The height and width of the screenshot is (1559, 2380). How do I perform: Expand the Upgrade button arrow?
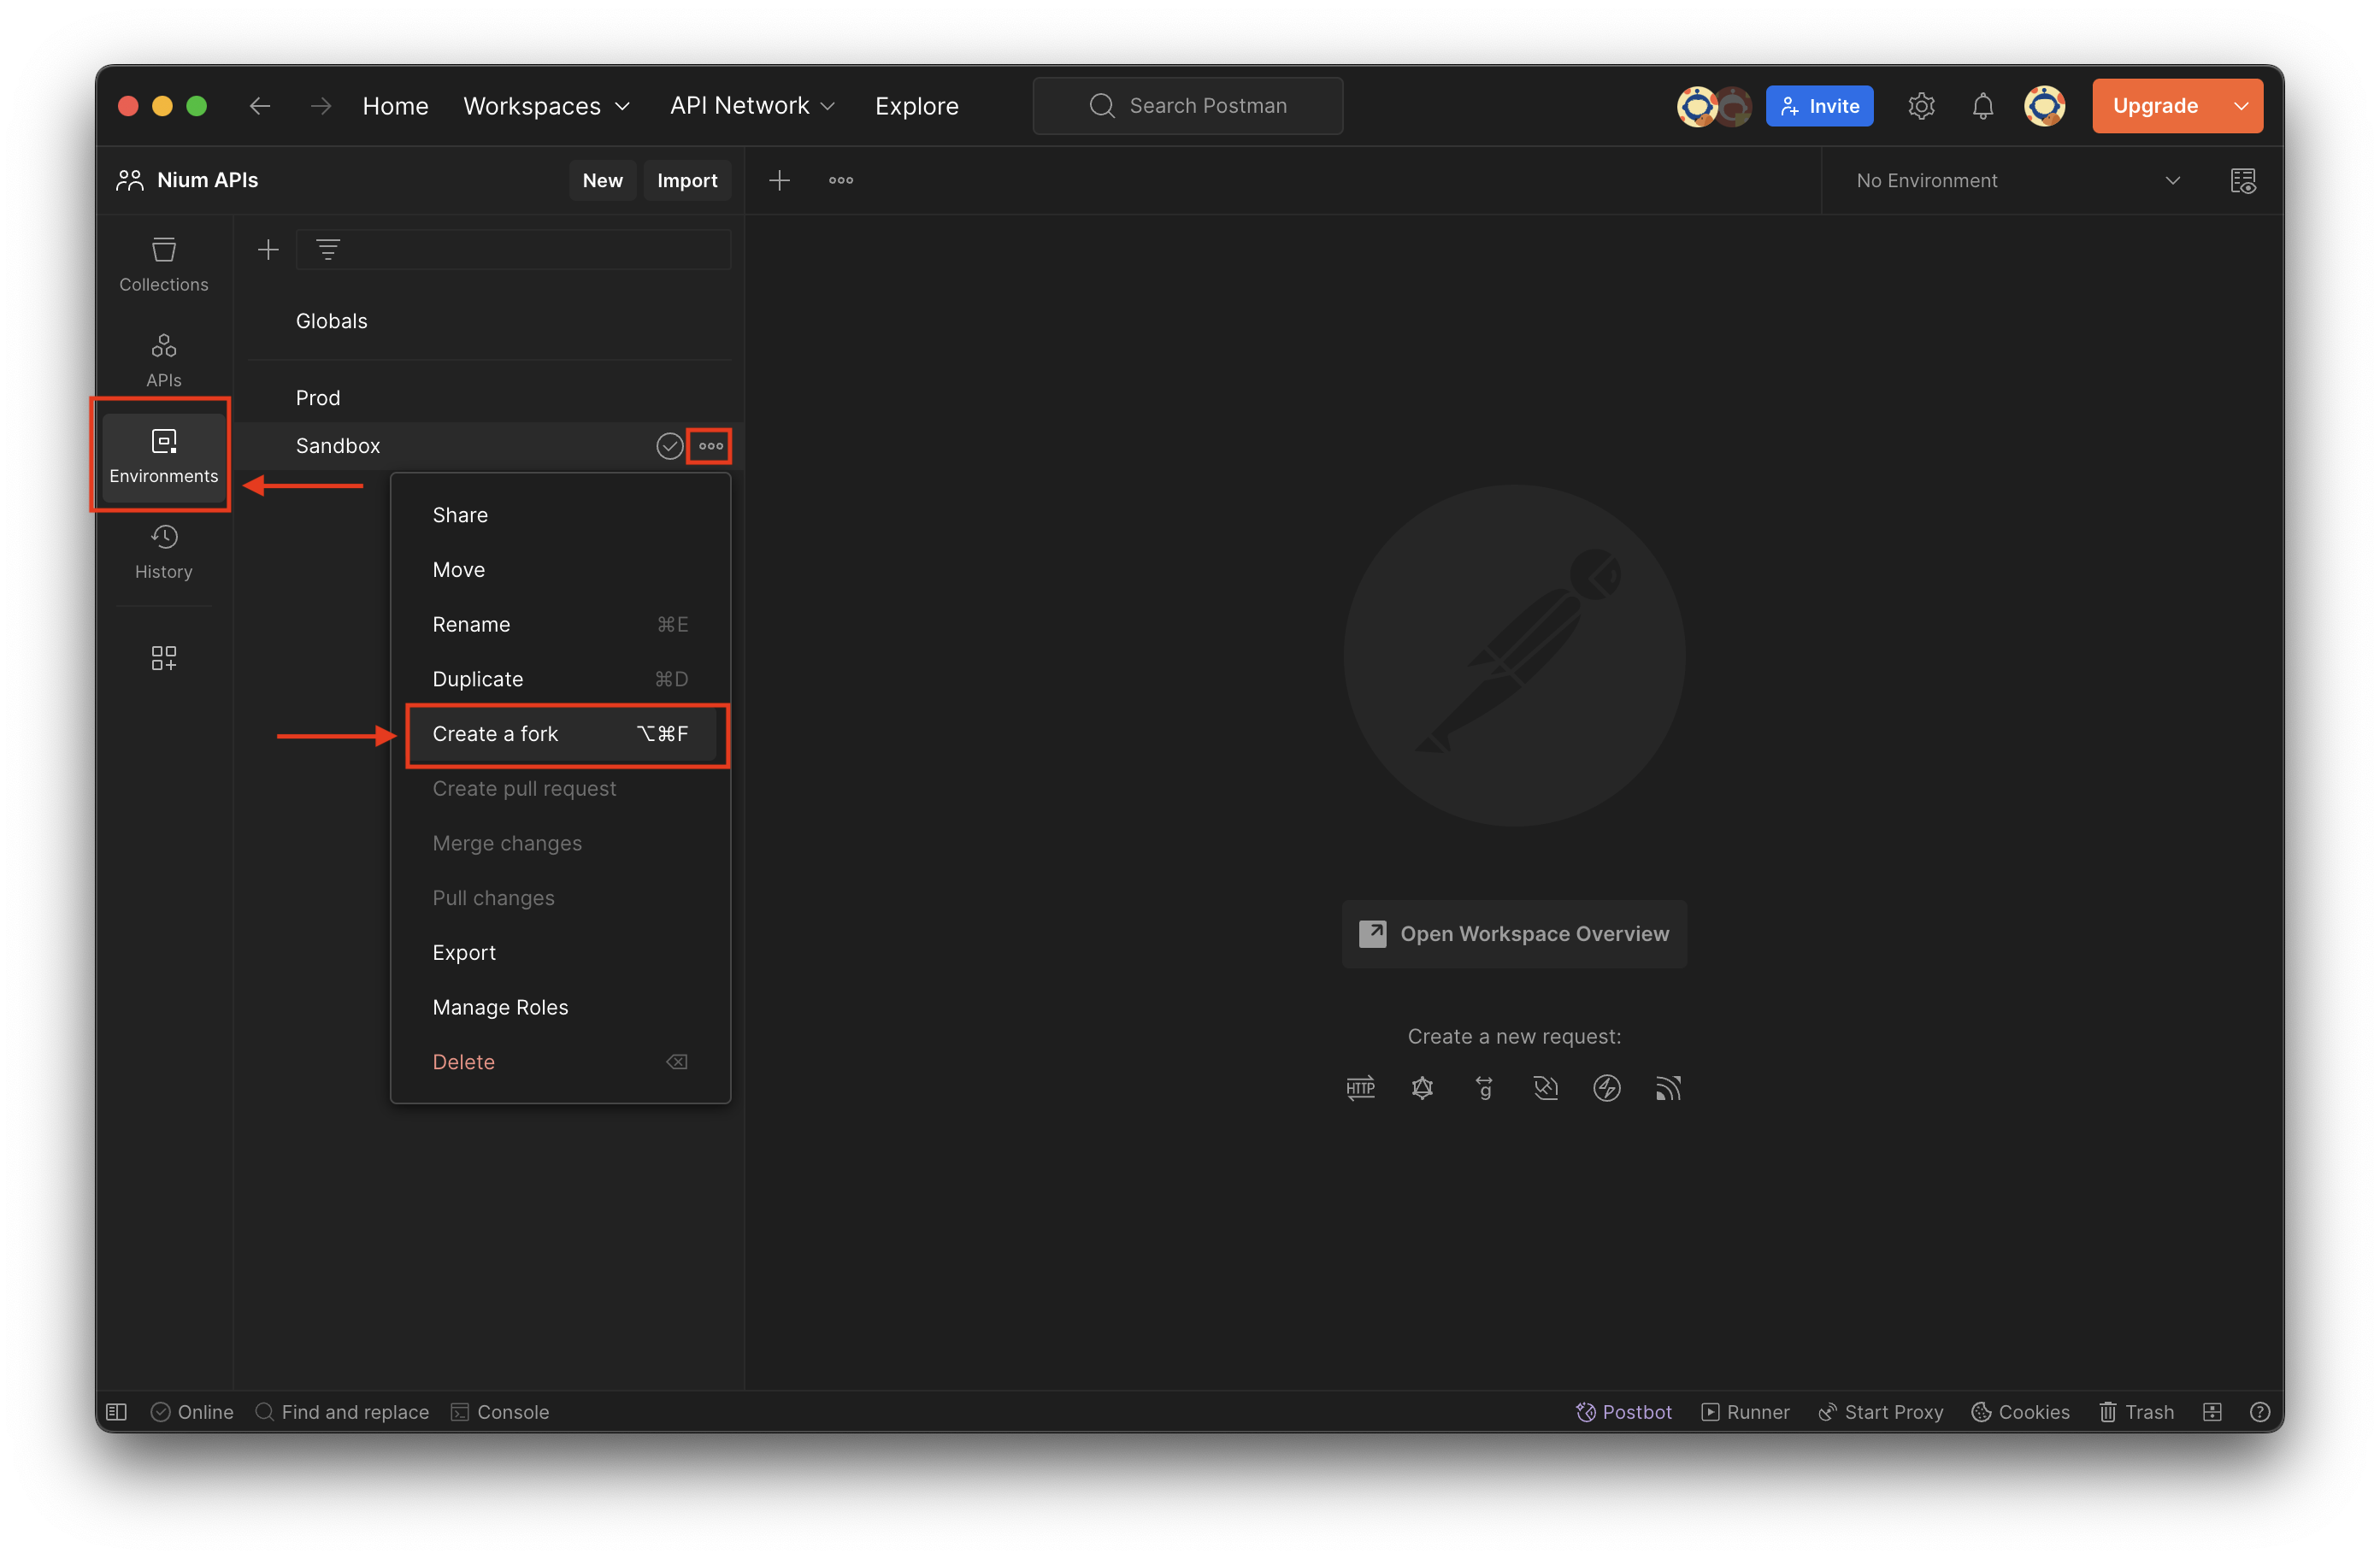2241,106
